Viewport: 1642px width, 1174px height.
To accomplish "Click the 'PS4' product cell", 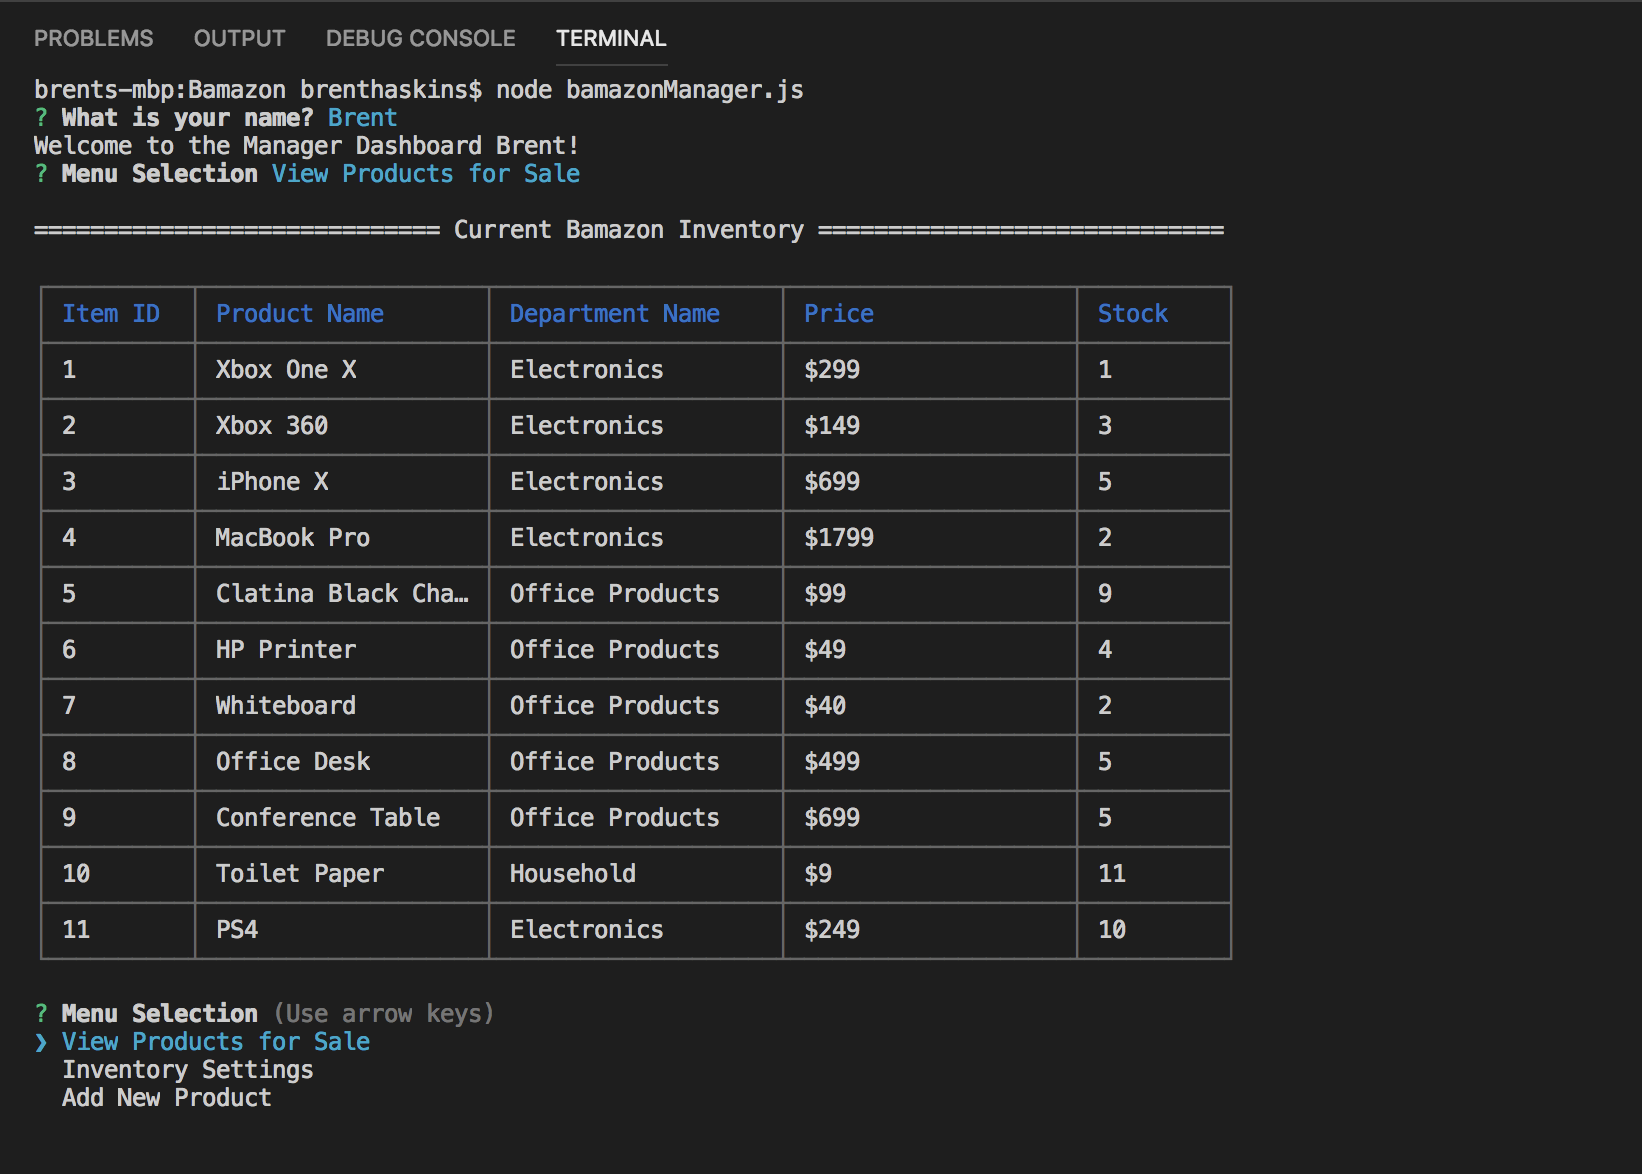I will click(342, 930).
